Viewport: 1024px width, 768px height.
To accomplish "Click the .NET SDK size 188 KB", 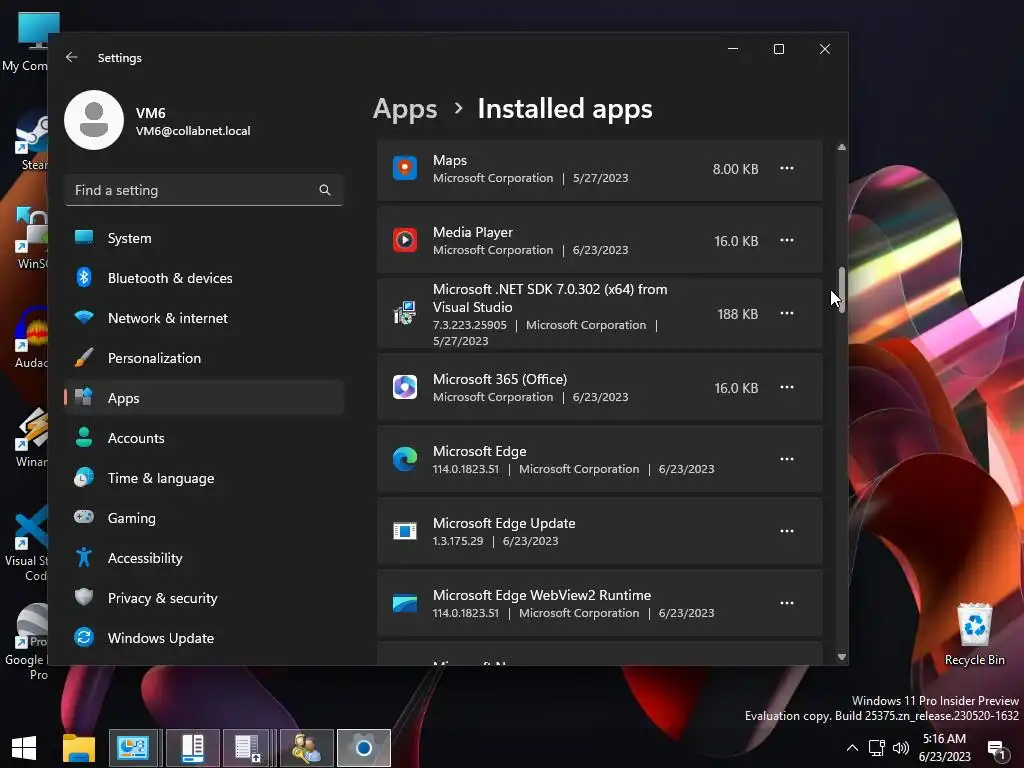I will (x=737, y=314).
